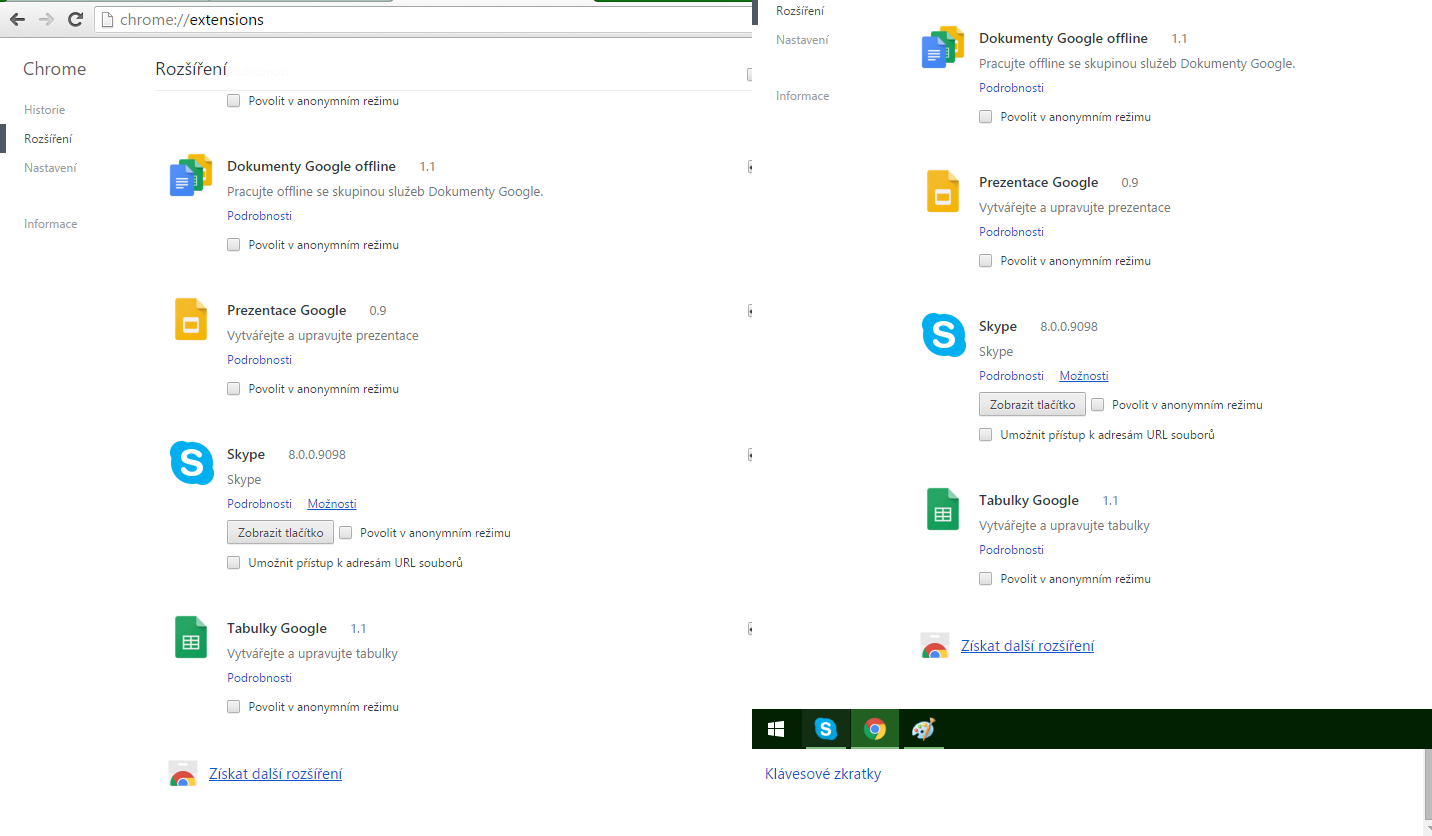Image resolution: width=1432 pixels, height=836 pixels.
Task: Switch to Chrome on the taskbar
Action: 875,729
